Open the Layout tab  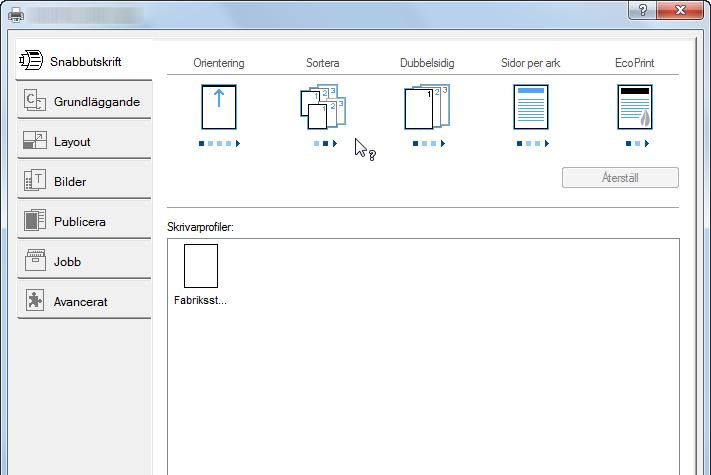point(84,141)
